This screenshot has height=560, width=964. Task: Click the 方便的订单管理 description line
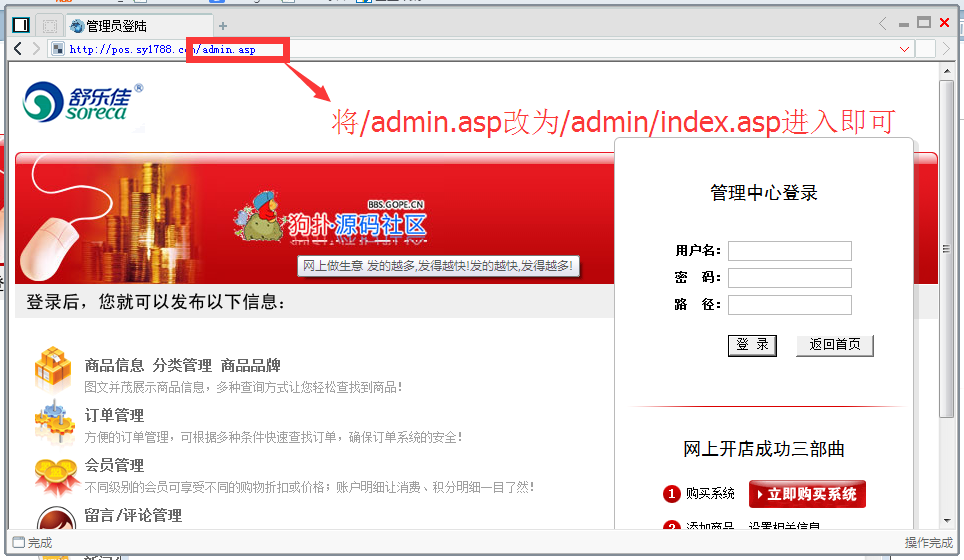[273, 437]
